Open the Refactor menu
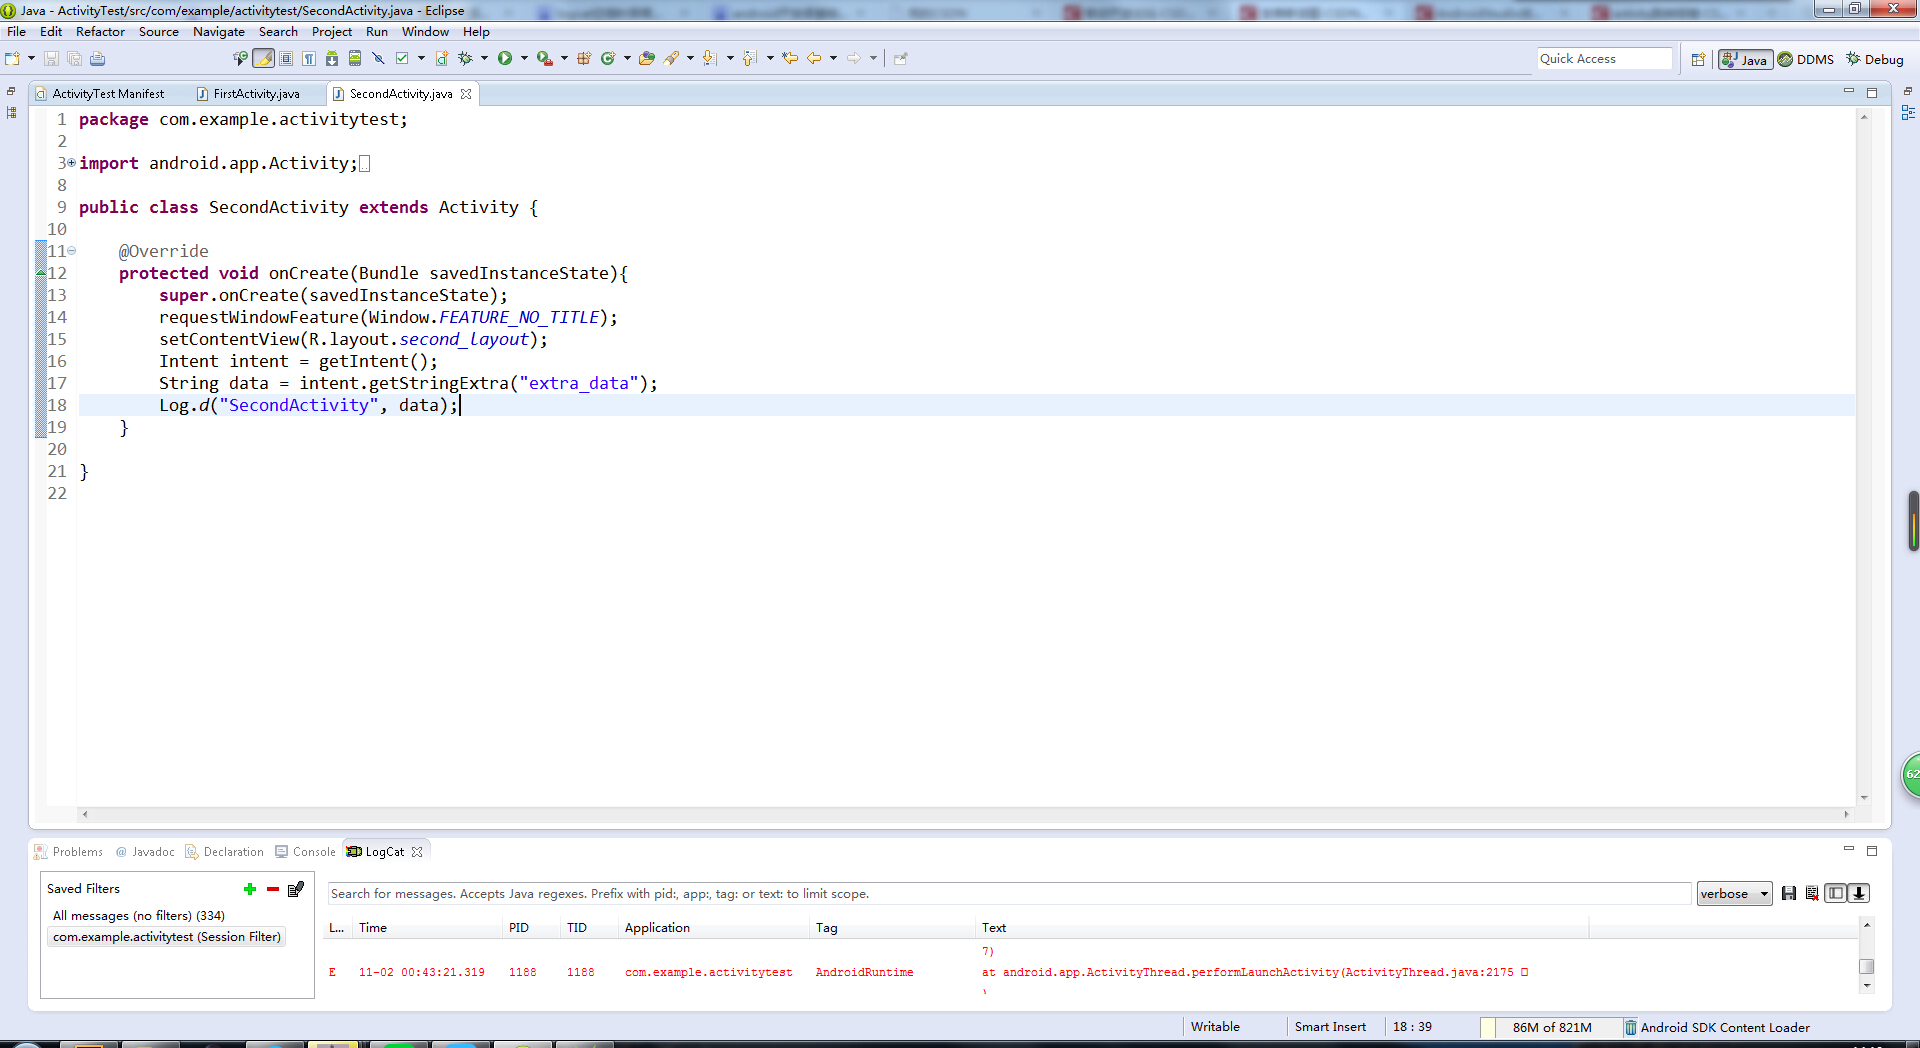This screenshot has width=1920, height=1048. (100, 32)
